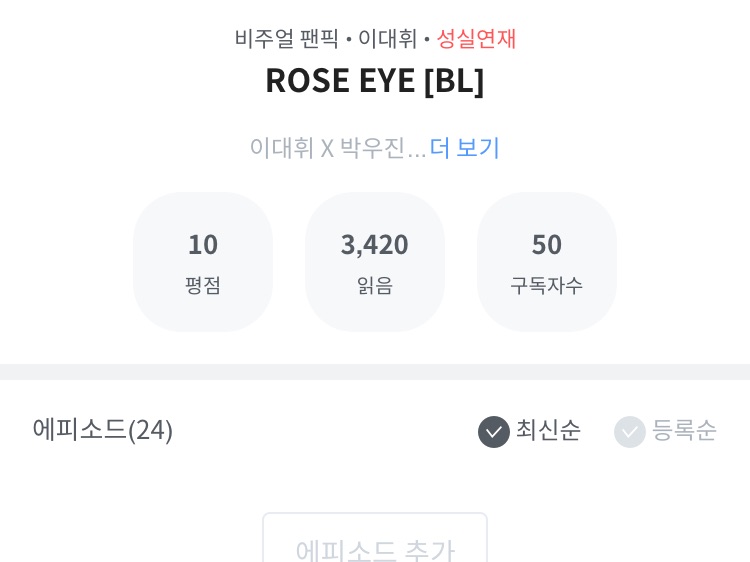Click the ellipsis after 박우진
Screen dimensions: 750x562
click(x=417, y=150)
